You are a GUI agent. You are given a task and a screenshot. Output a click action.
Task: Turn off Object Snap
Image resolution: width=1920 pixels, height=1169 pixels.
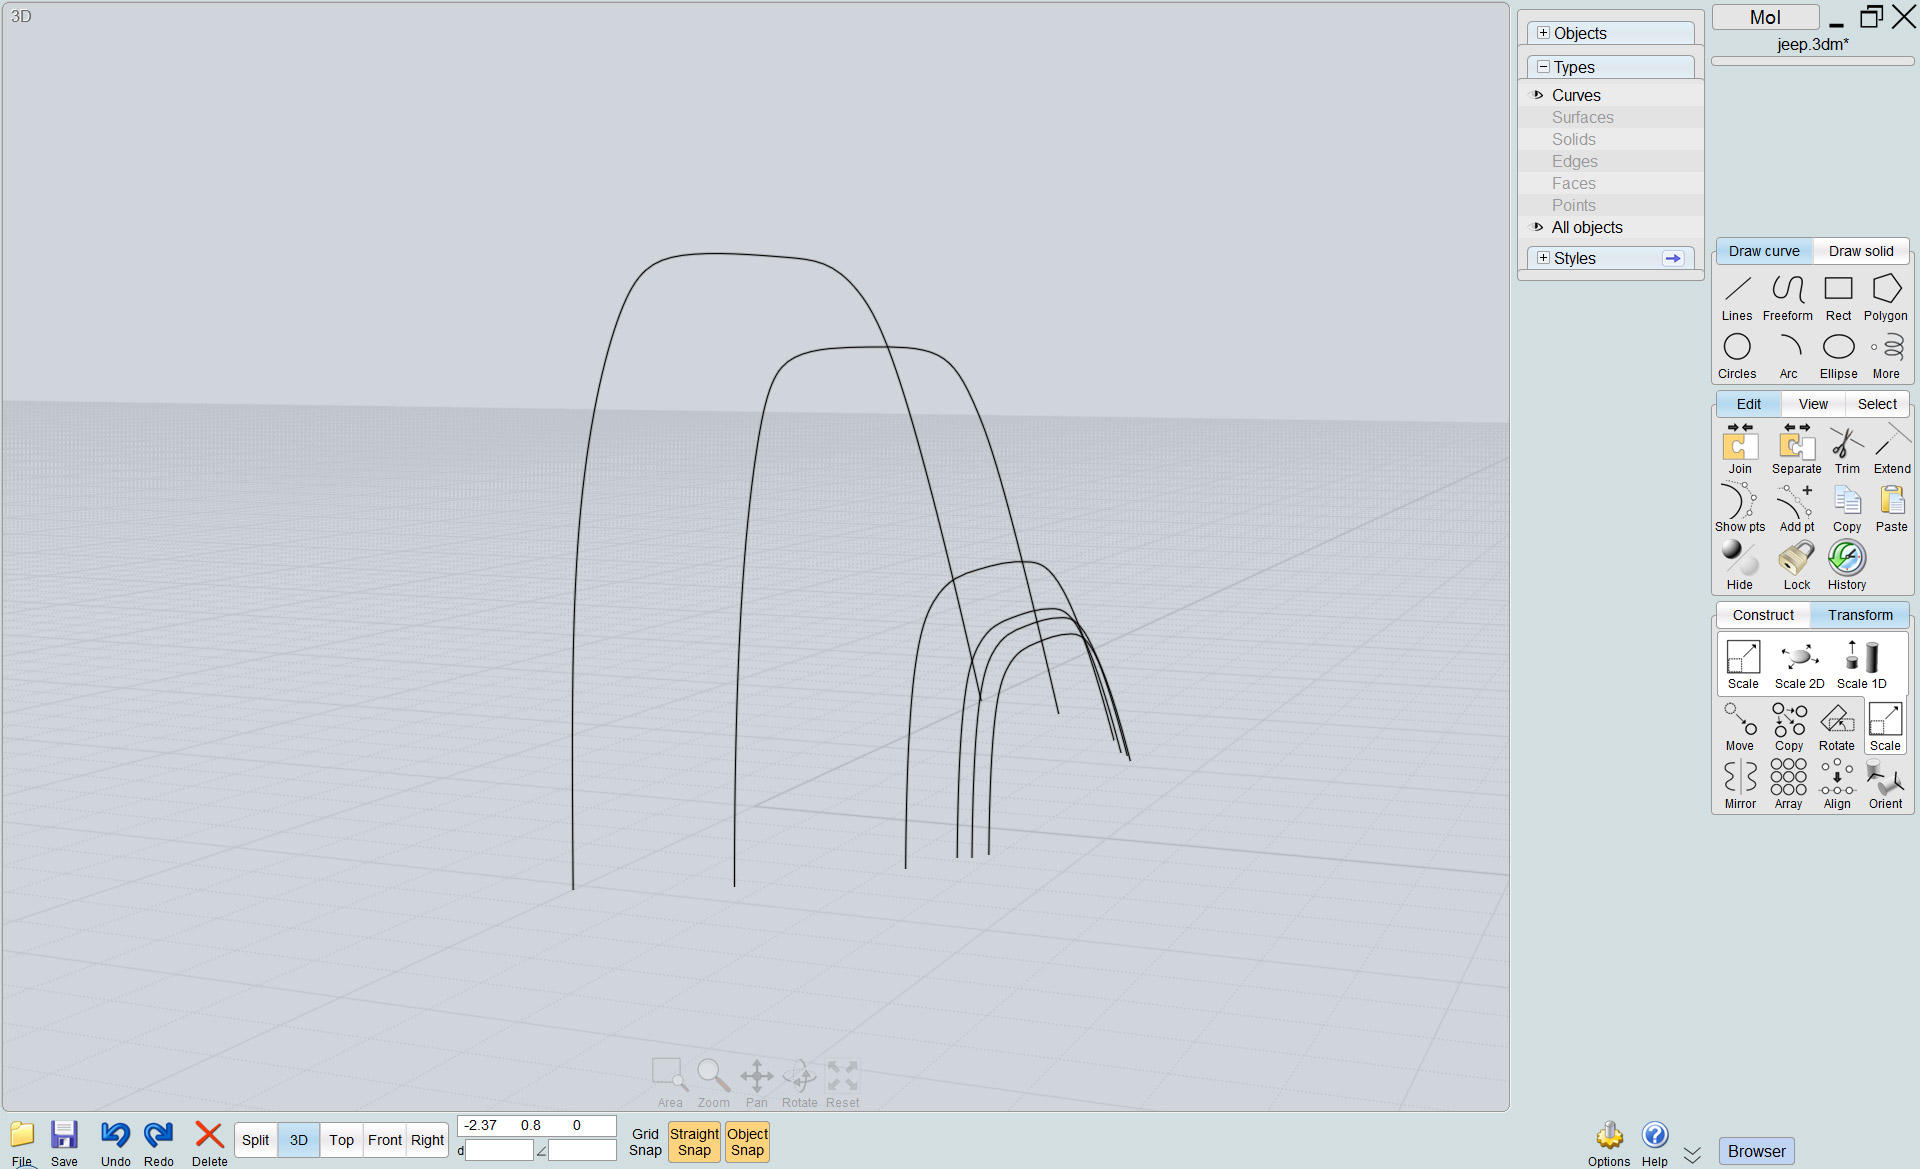coord(747,1141)
